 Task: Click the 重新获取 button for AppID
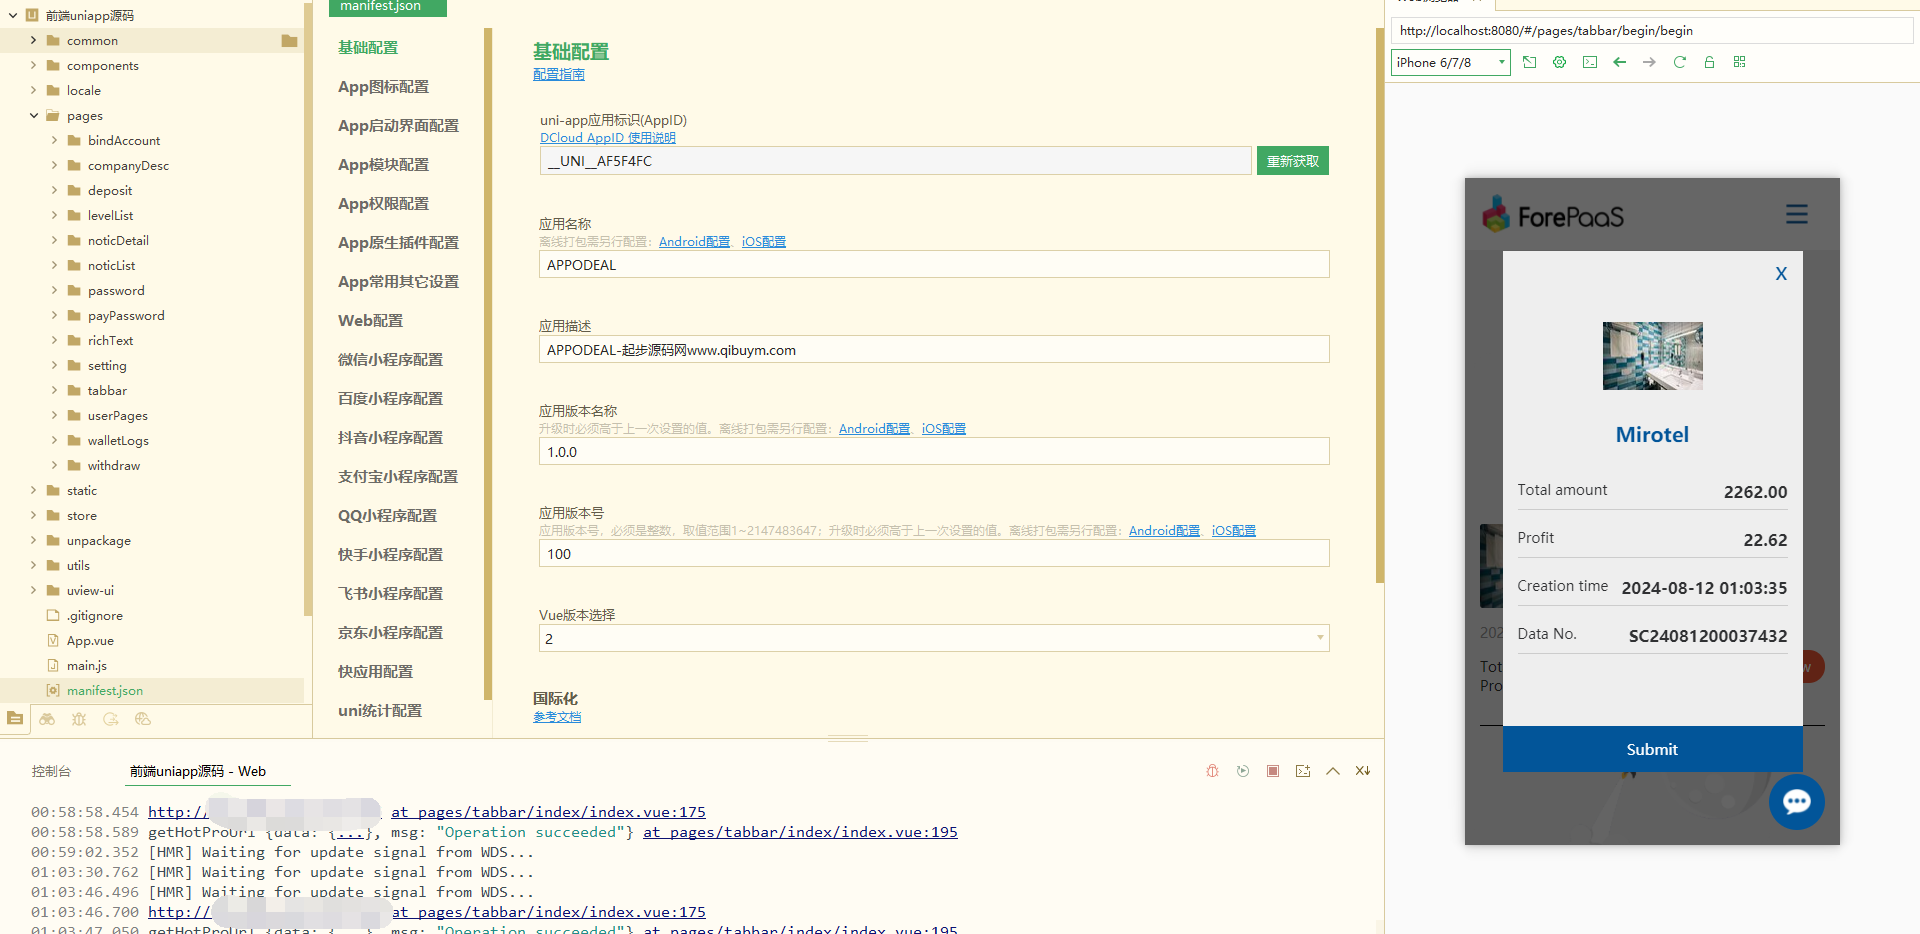tap(1292, 161)
